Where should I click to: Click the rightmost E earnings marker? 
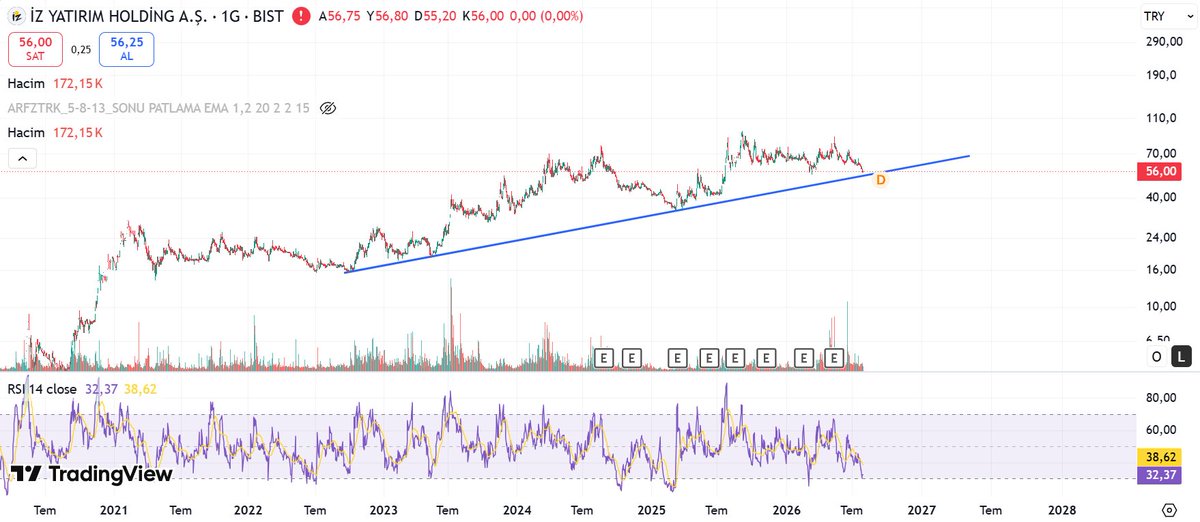tap(835, 357)
